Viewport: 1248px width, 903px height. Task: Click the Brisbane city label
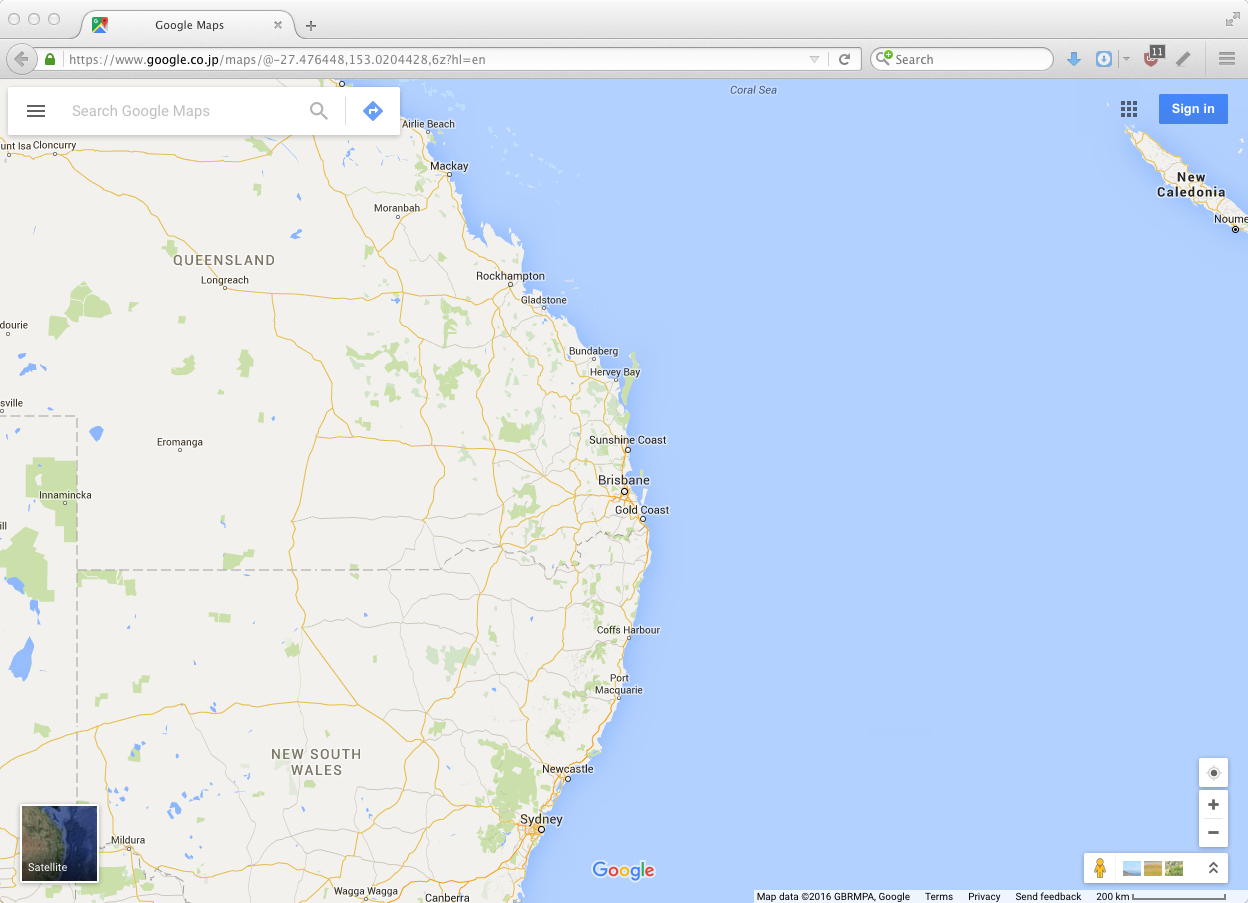click(x=624, y=480)
